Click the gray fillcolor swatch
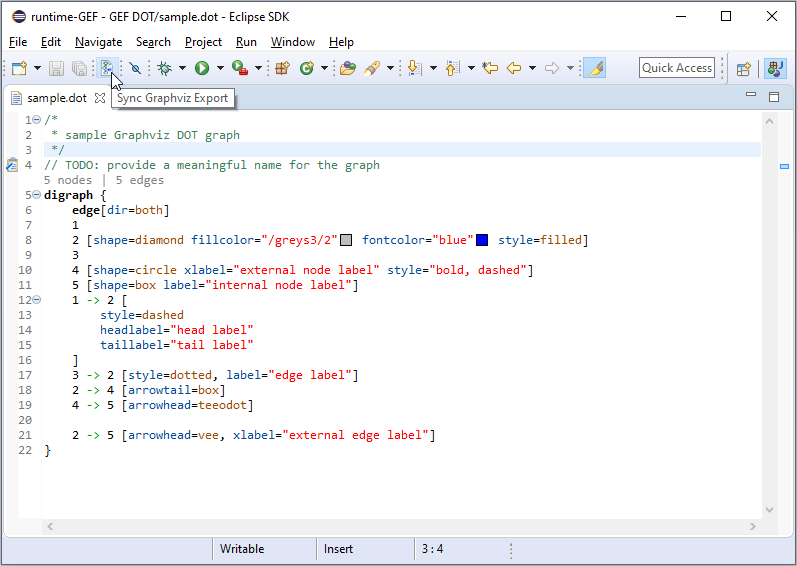 pos(346,240)
